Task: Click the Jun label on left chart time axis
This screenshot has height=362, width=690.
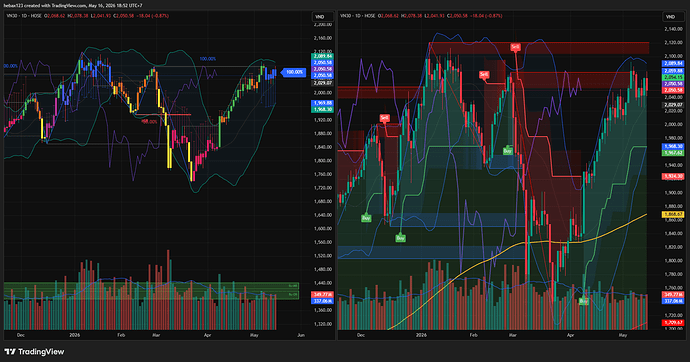Action: pyautogui.click(x=301, y=335)
